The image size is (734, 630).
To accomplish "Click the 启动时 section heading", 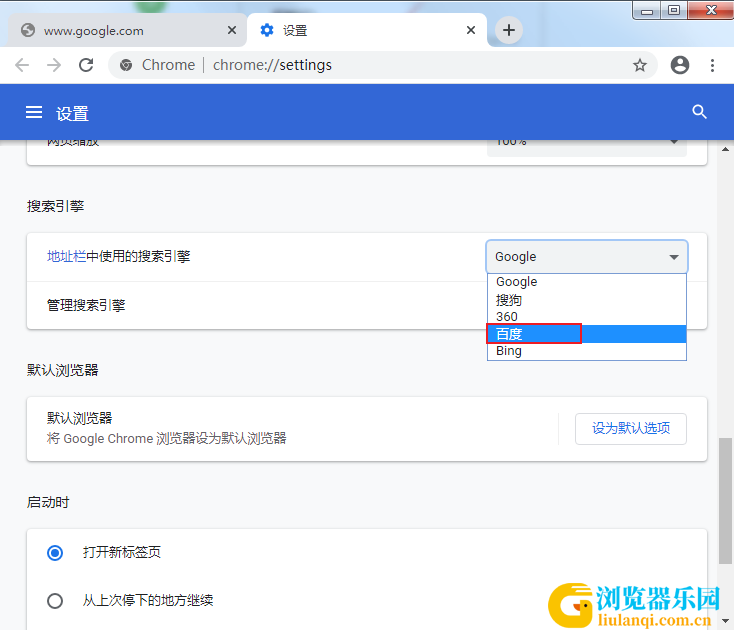I will tap(48, 503).
